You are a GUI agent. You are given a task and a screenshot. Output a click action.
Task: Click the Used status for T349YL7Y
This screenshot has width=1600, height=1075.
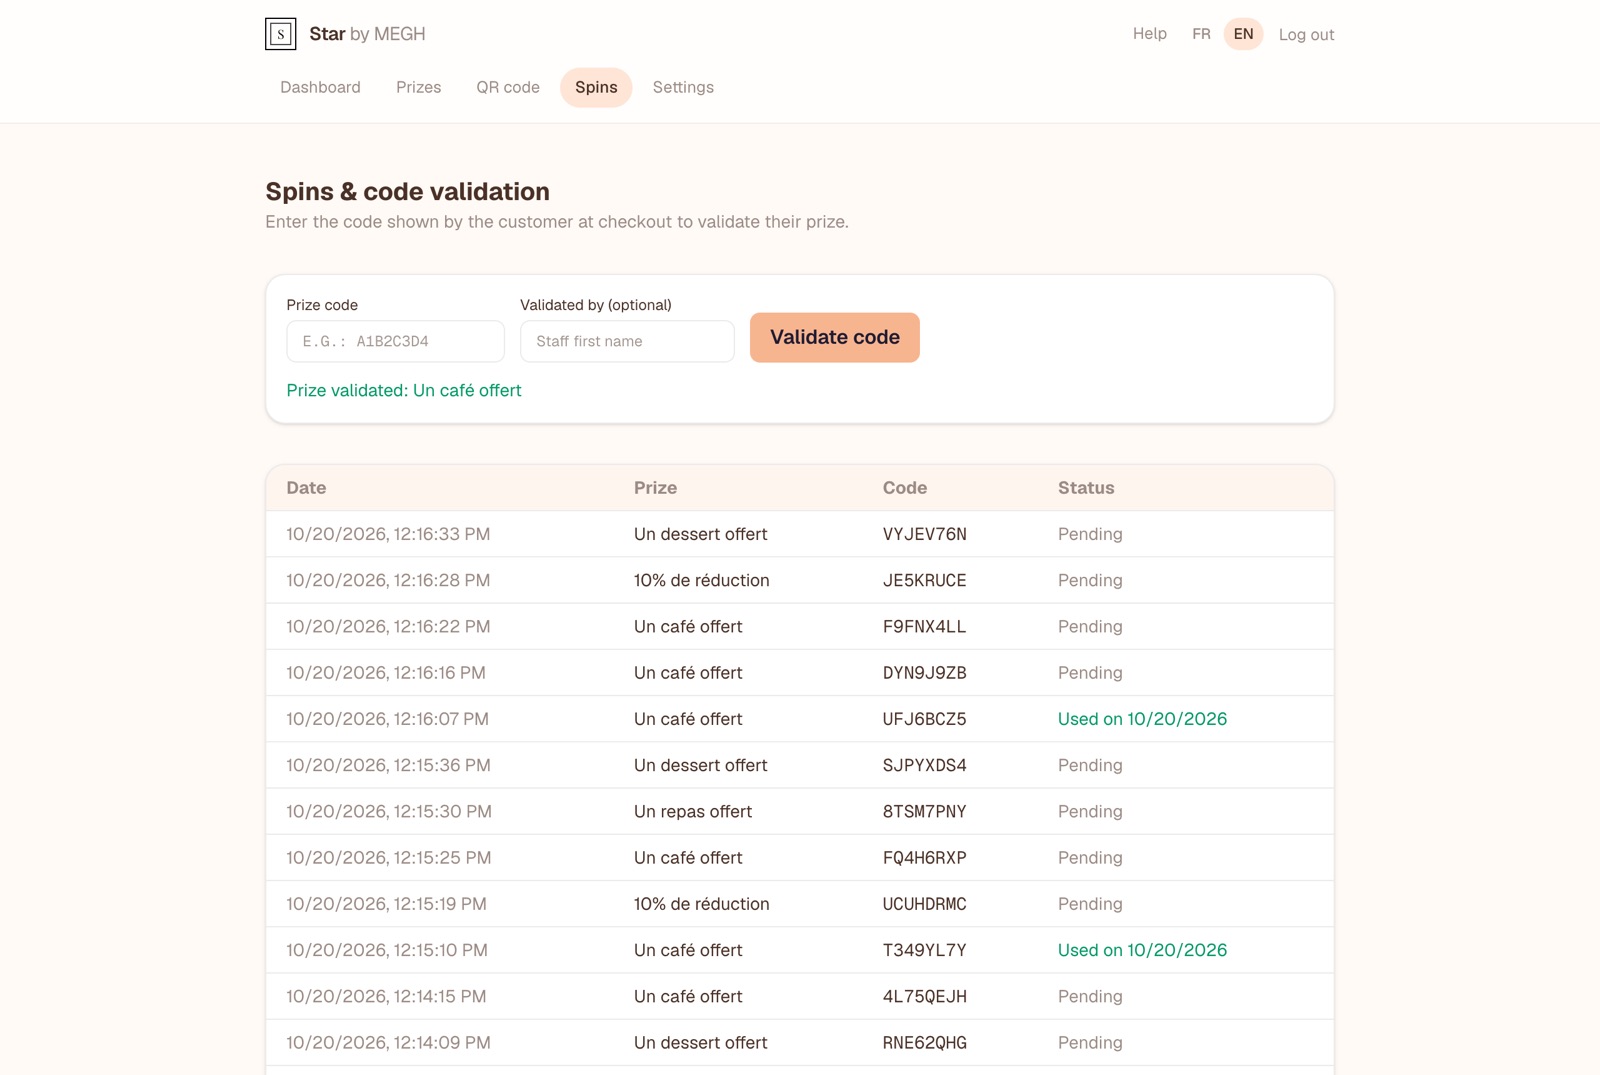pos(1142,950)
